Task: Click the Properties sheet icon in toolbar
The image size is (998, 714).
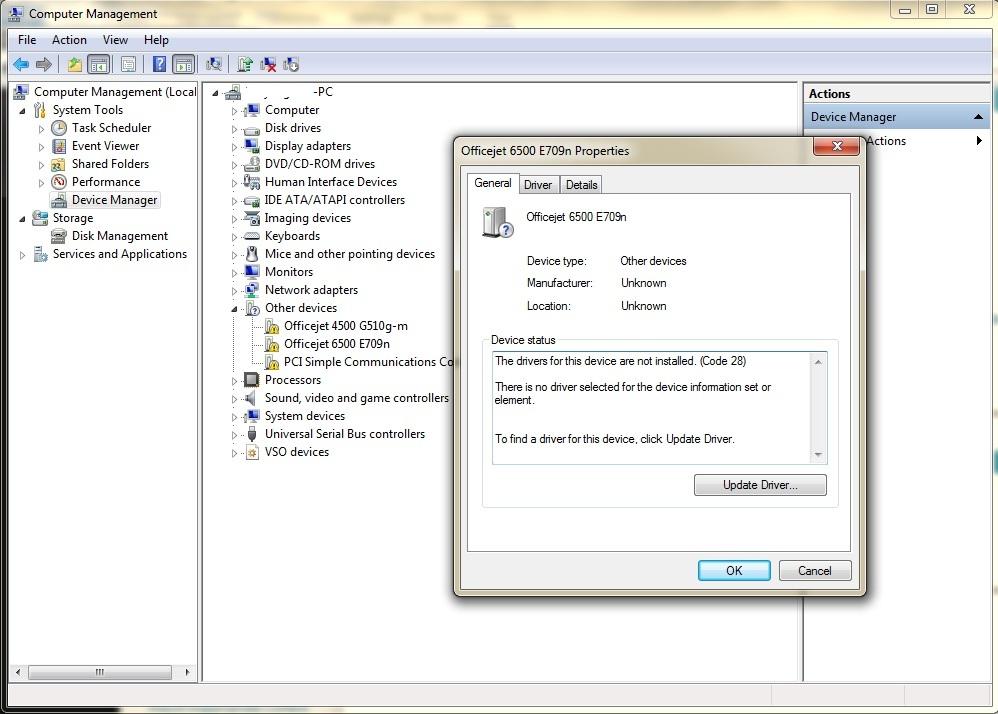Action: click(128, 65)
